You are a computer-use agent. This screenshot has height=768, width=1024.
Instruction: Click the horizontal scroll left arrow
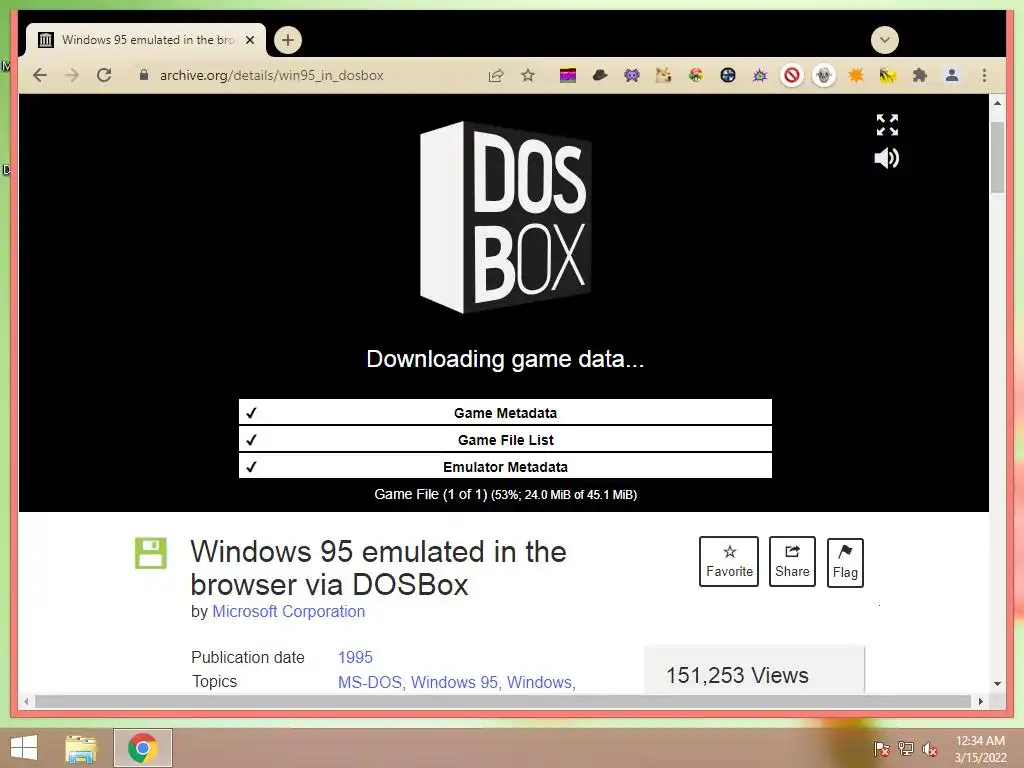tap(26, 701)
